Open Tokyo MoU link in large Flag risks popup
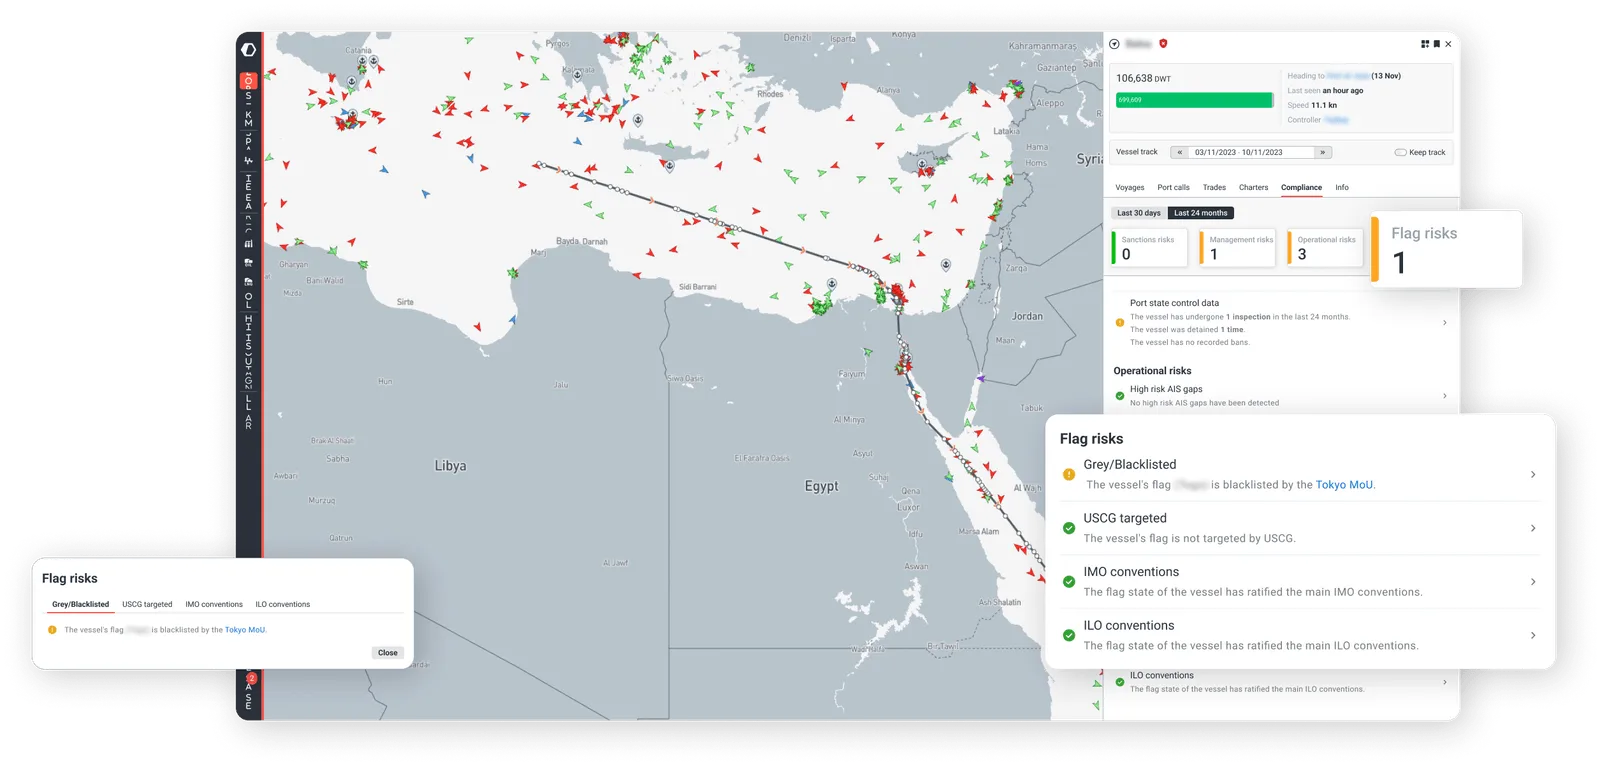This screenshot has width=1600, height=765. tap(1344, 485)
